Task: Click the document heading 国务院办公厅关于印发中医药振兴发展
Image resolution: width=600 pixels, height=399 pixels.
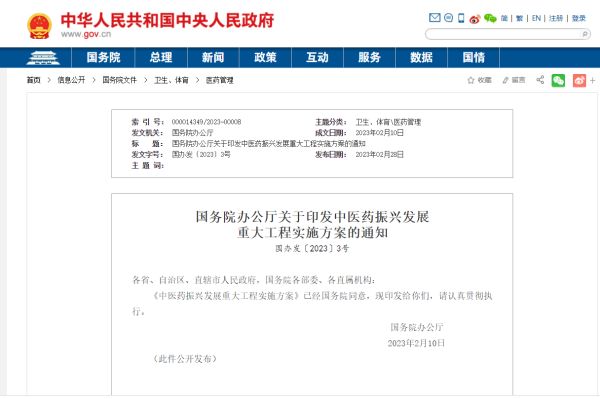Action: coord(312,217)
